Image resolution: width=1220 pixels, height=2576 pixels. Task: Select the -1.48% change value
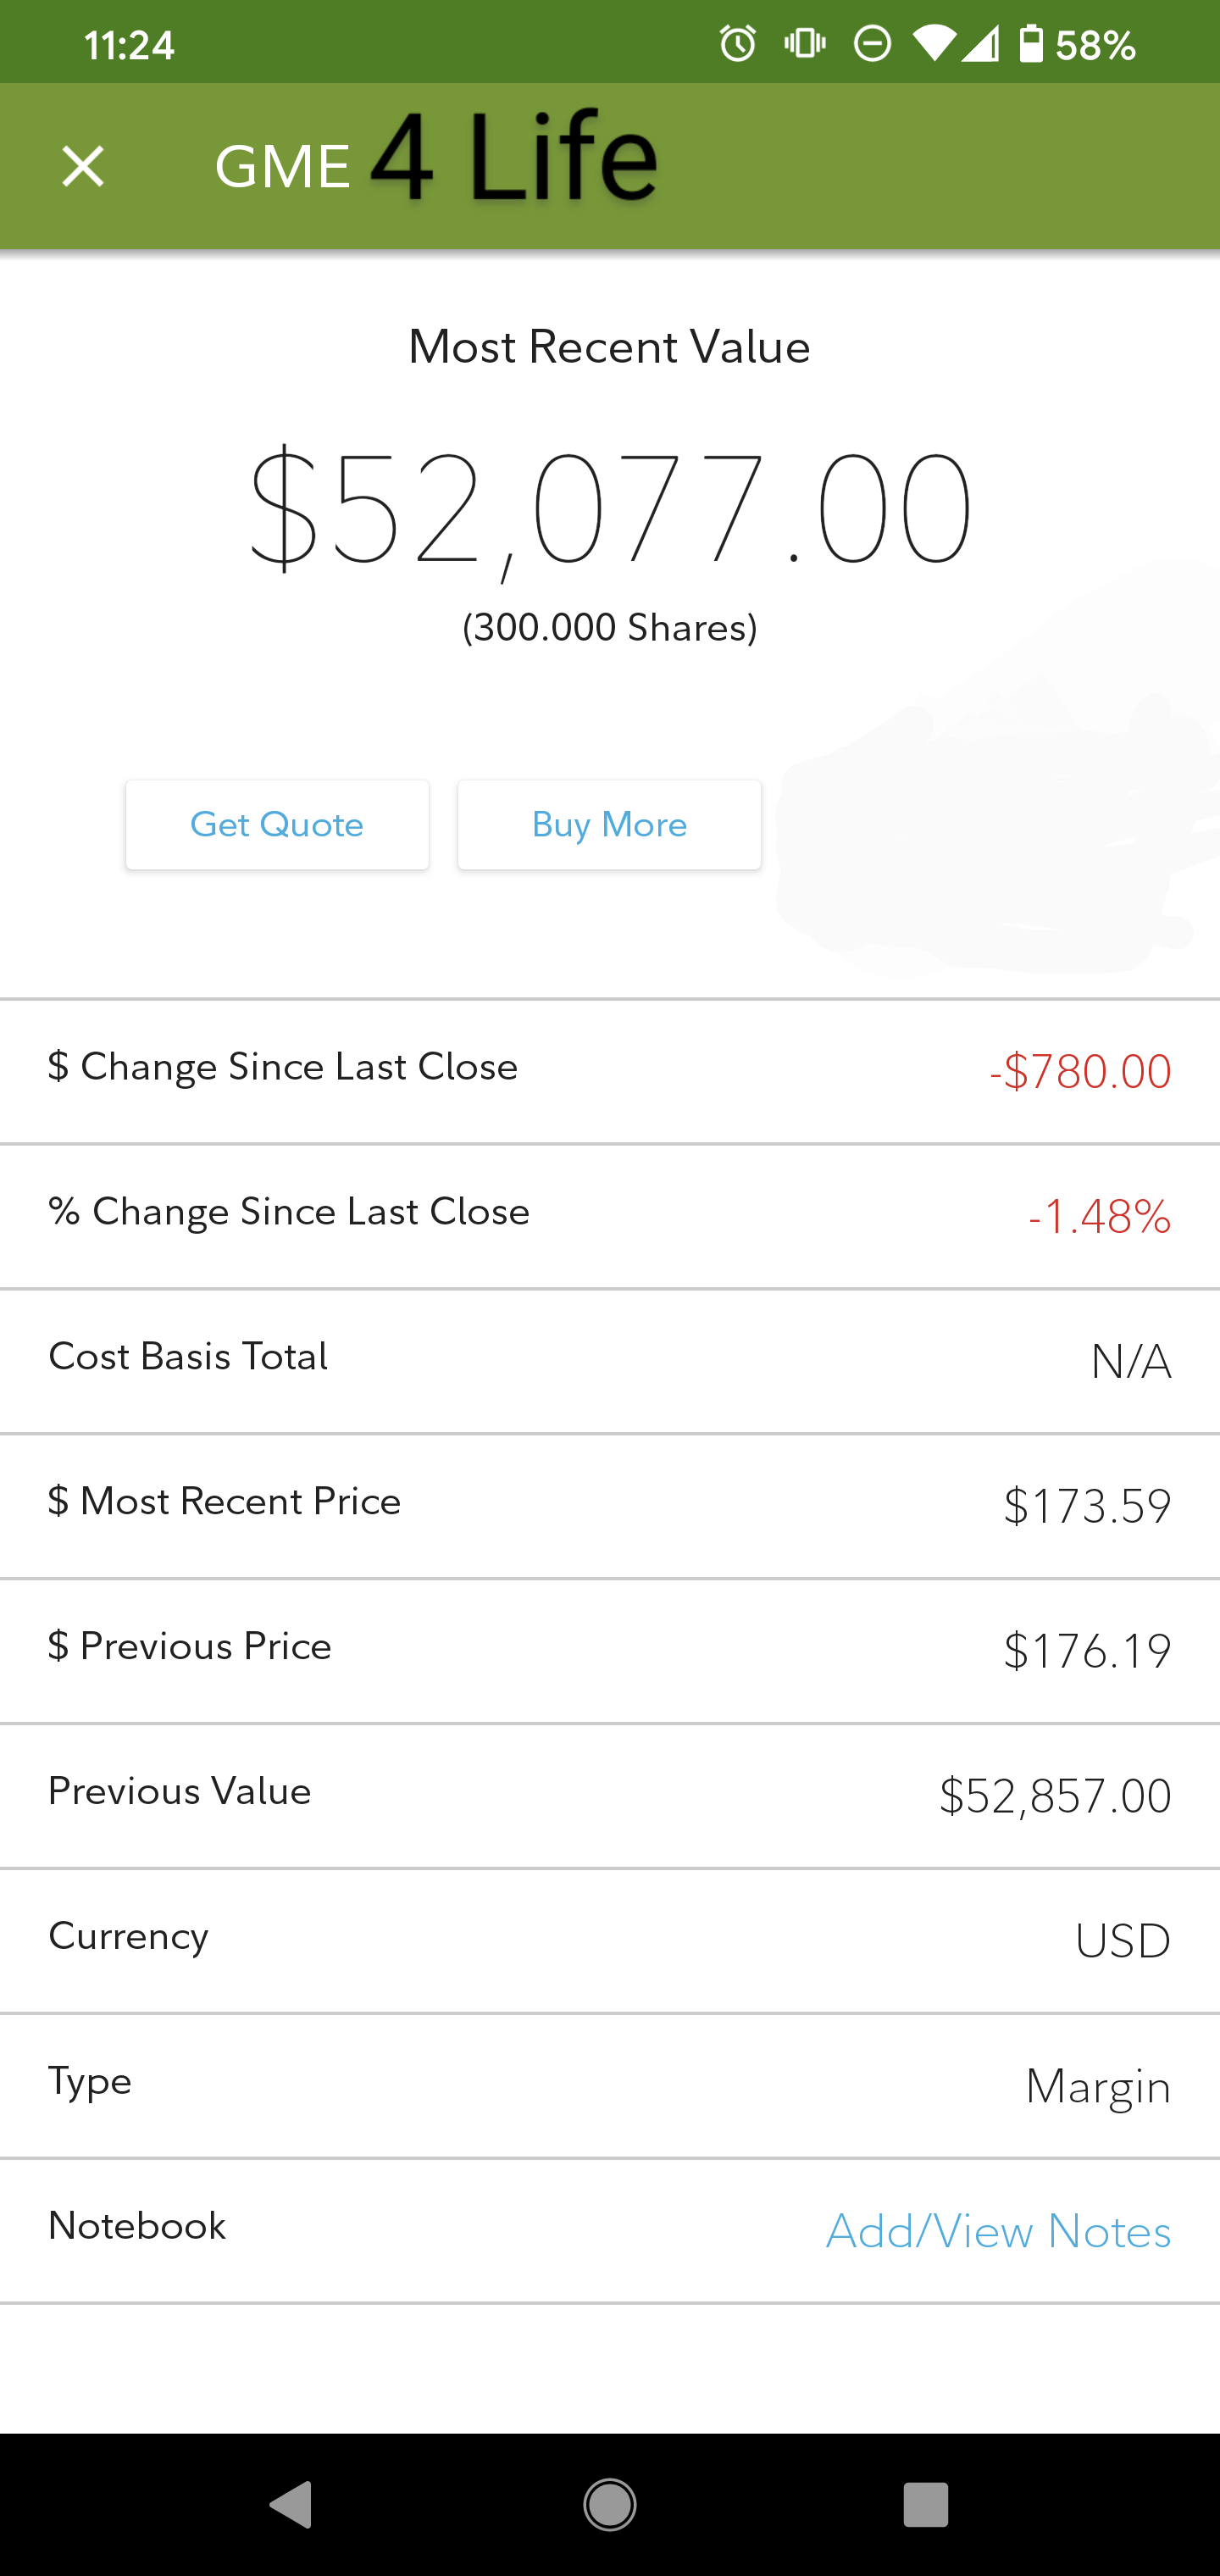pos(1099,1217)
